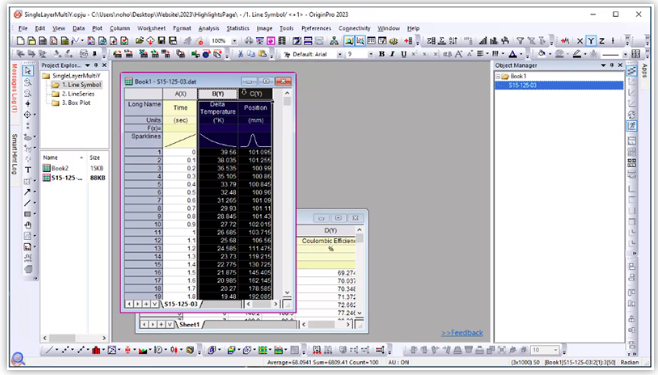
Task: Select the B(Y) column header in Book1
Action: [217, 94]
